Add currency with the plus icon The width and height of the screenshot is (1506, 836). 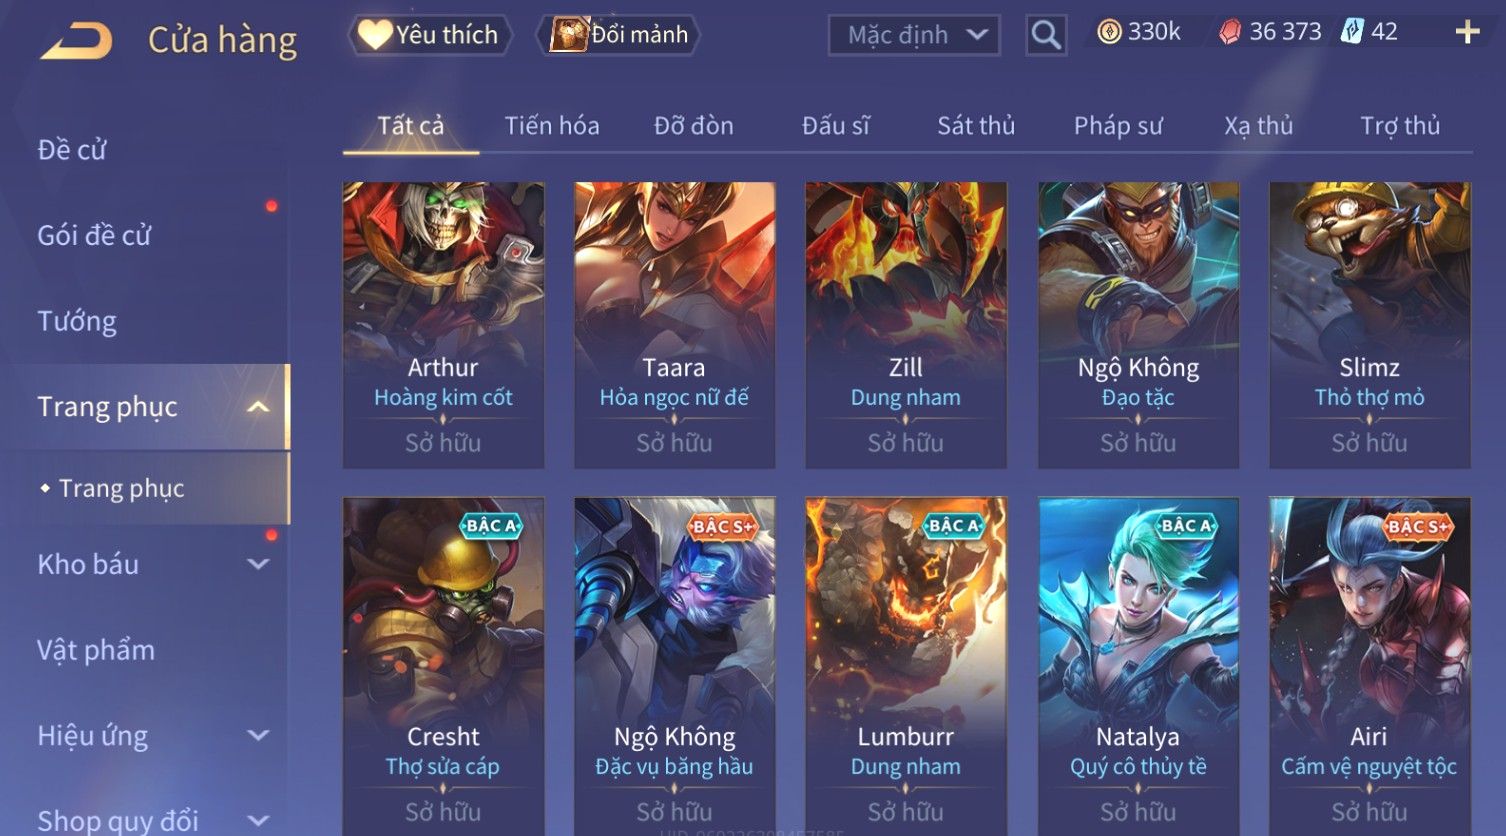coord(1467,32)
